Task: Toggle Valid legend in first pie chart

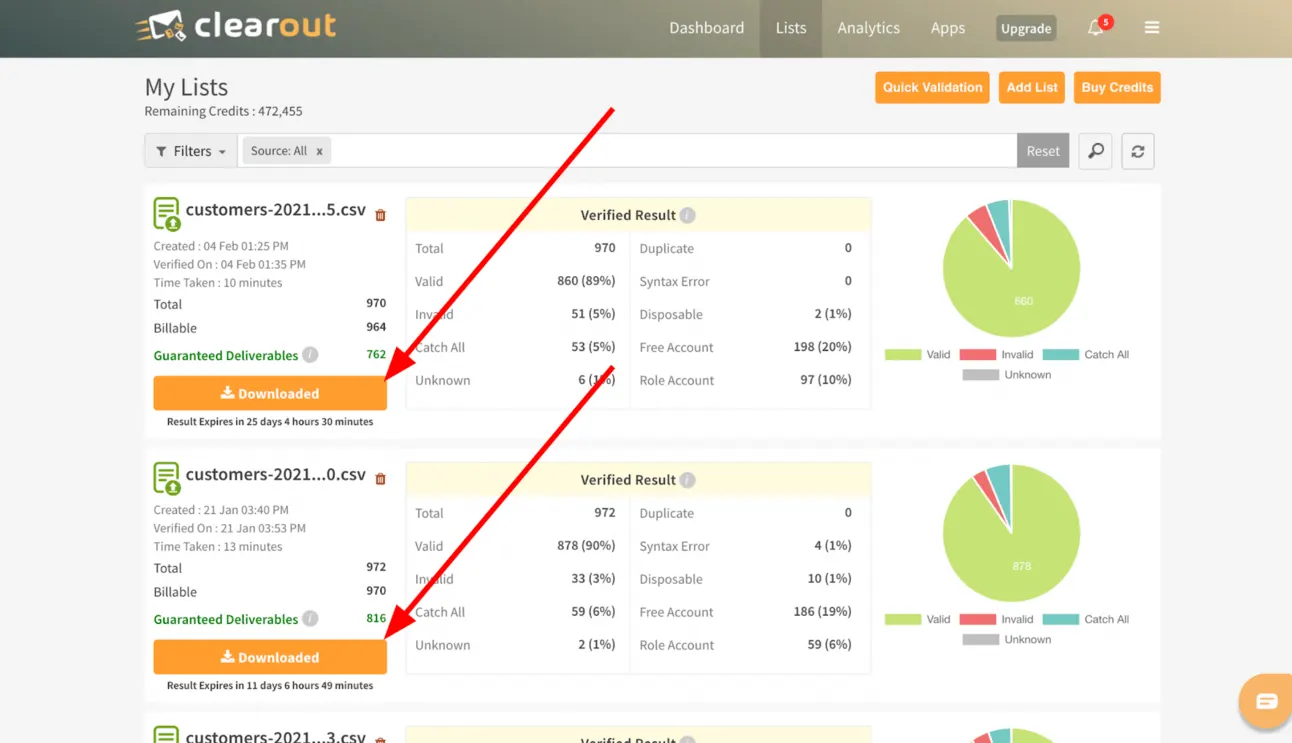Action: (918, 354)
